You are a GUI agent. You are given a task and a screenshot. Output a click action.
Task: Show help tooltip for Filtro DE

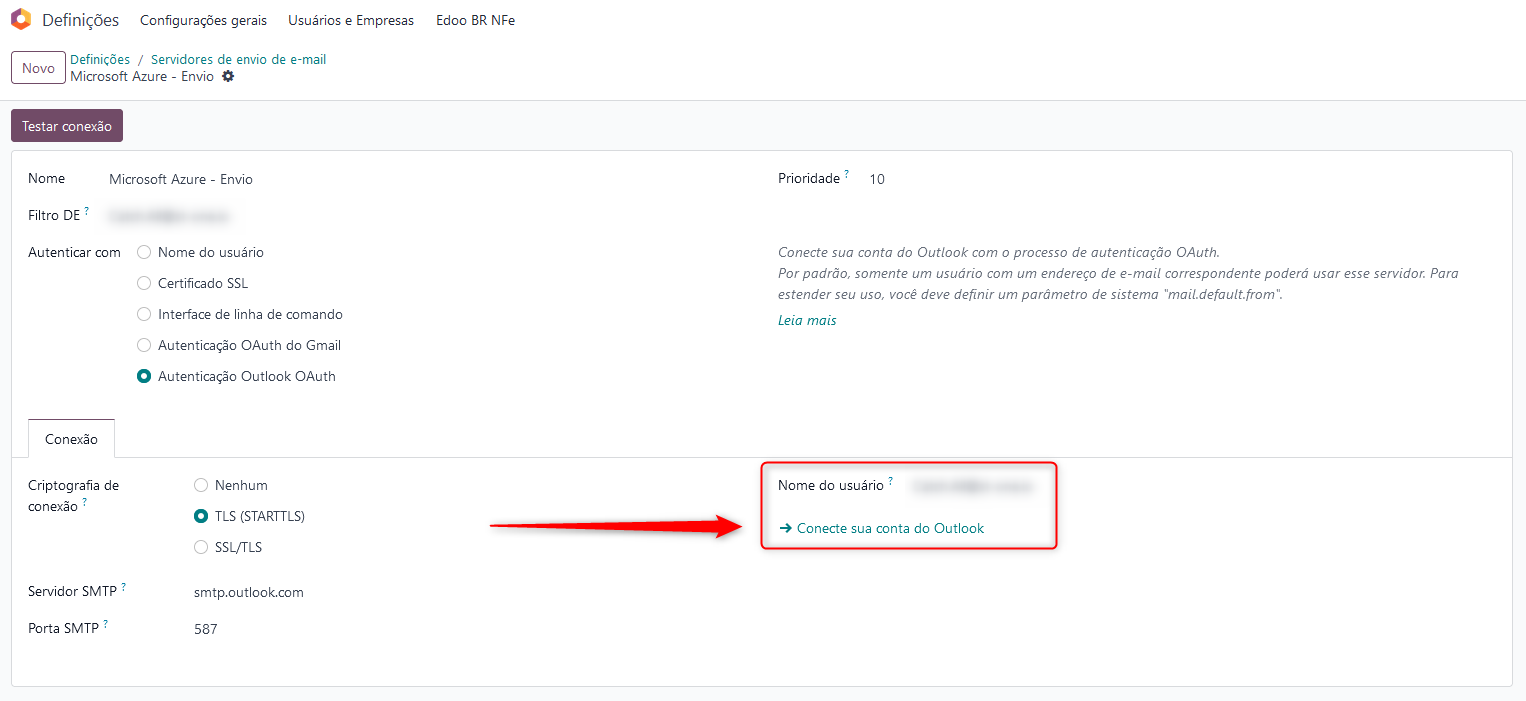click(x=87, y=211)
